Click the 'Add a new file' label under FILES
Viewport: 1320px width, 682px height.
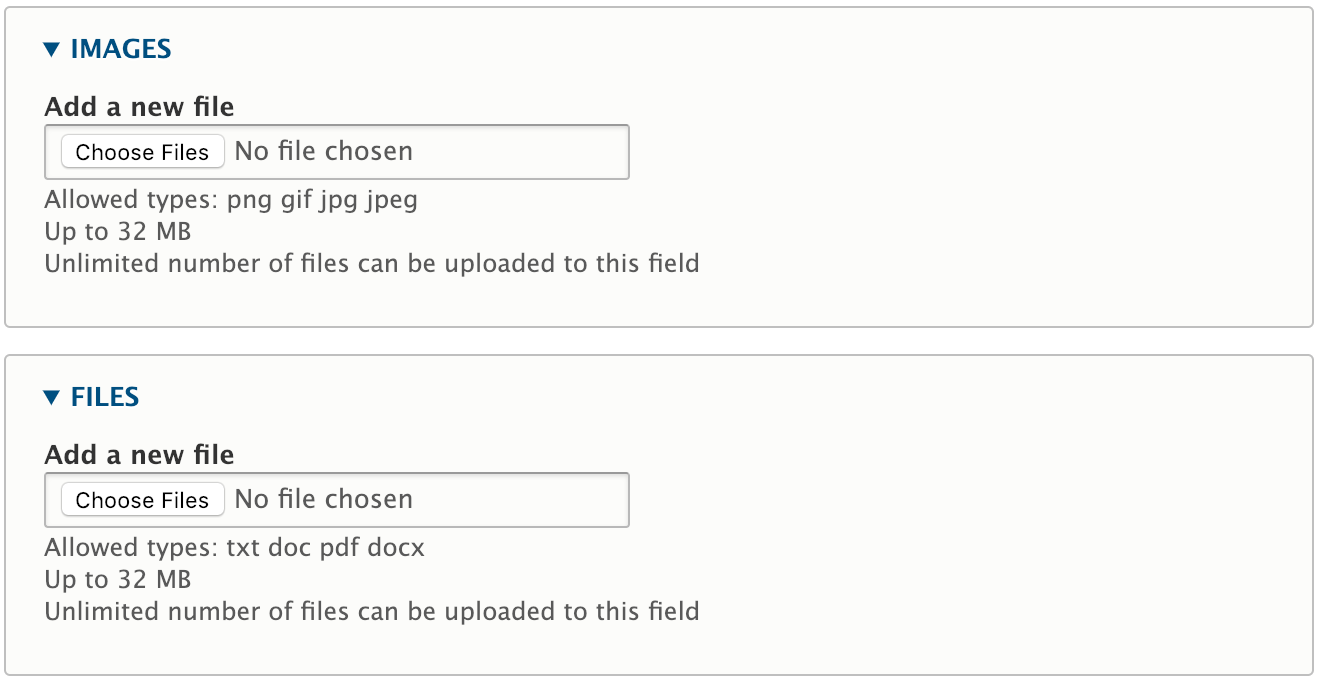(x=139, y=455)
